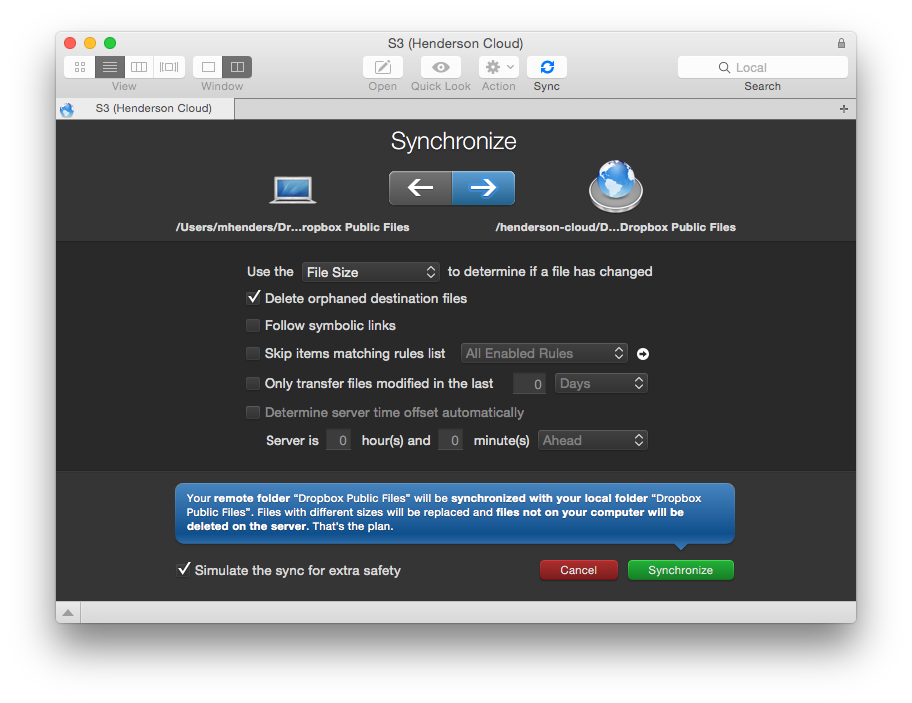
Task: Click the Sync toolbar icon
Action: pyautogui.click(x=547, y=67)
